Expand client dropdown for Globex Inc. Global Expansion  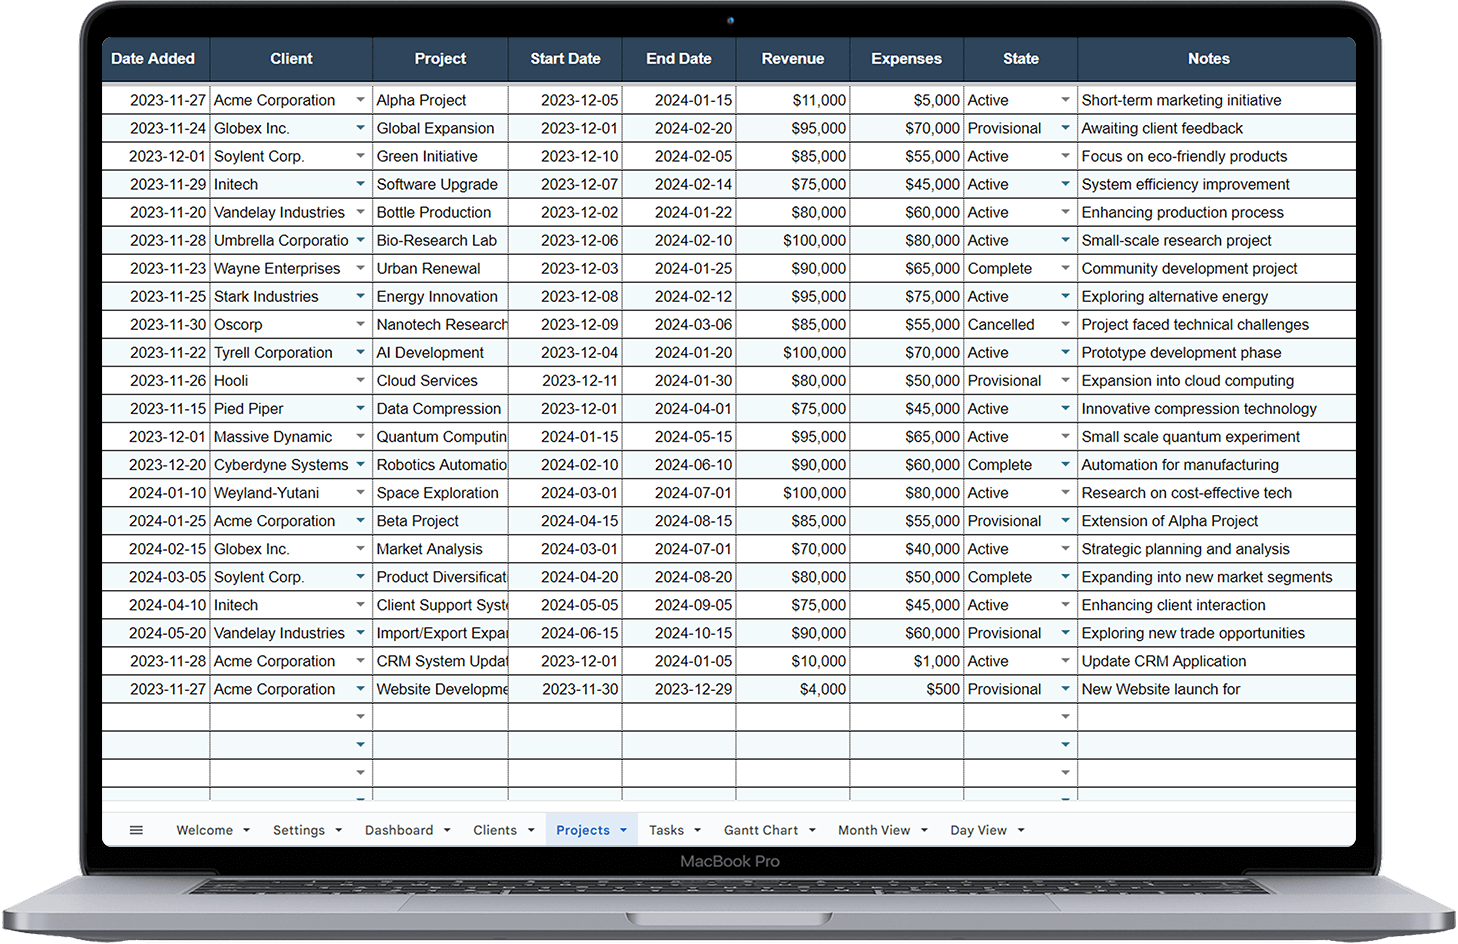click(x=360, y=128)
